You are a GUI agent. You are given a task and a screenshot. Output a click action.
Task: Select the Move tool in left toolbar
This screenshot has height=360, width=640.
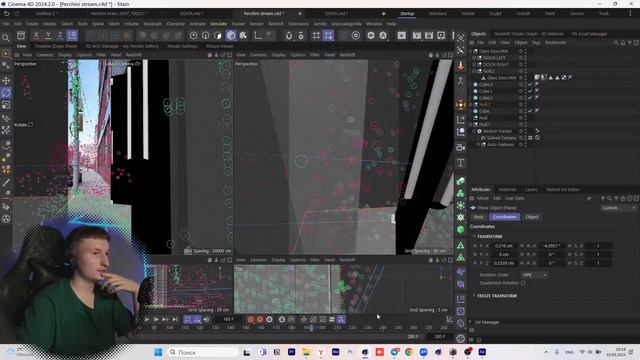coord(6,80)
